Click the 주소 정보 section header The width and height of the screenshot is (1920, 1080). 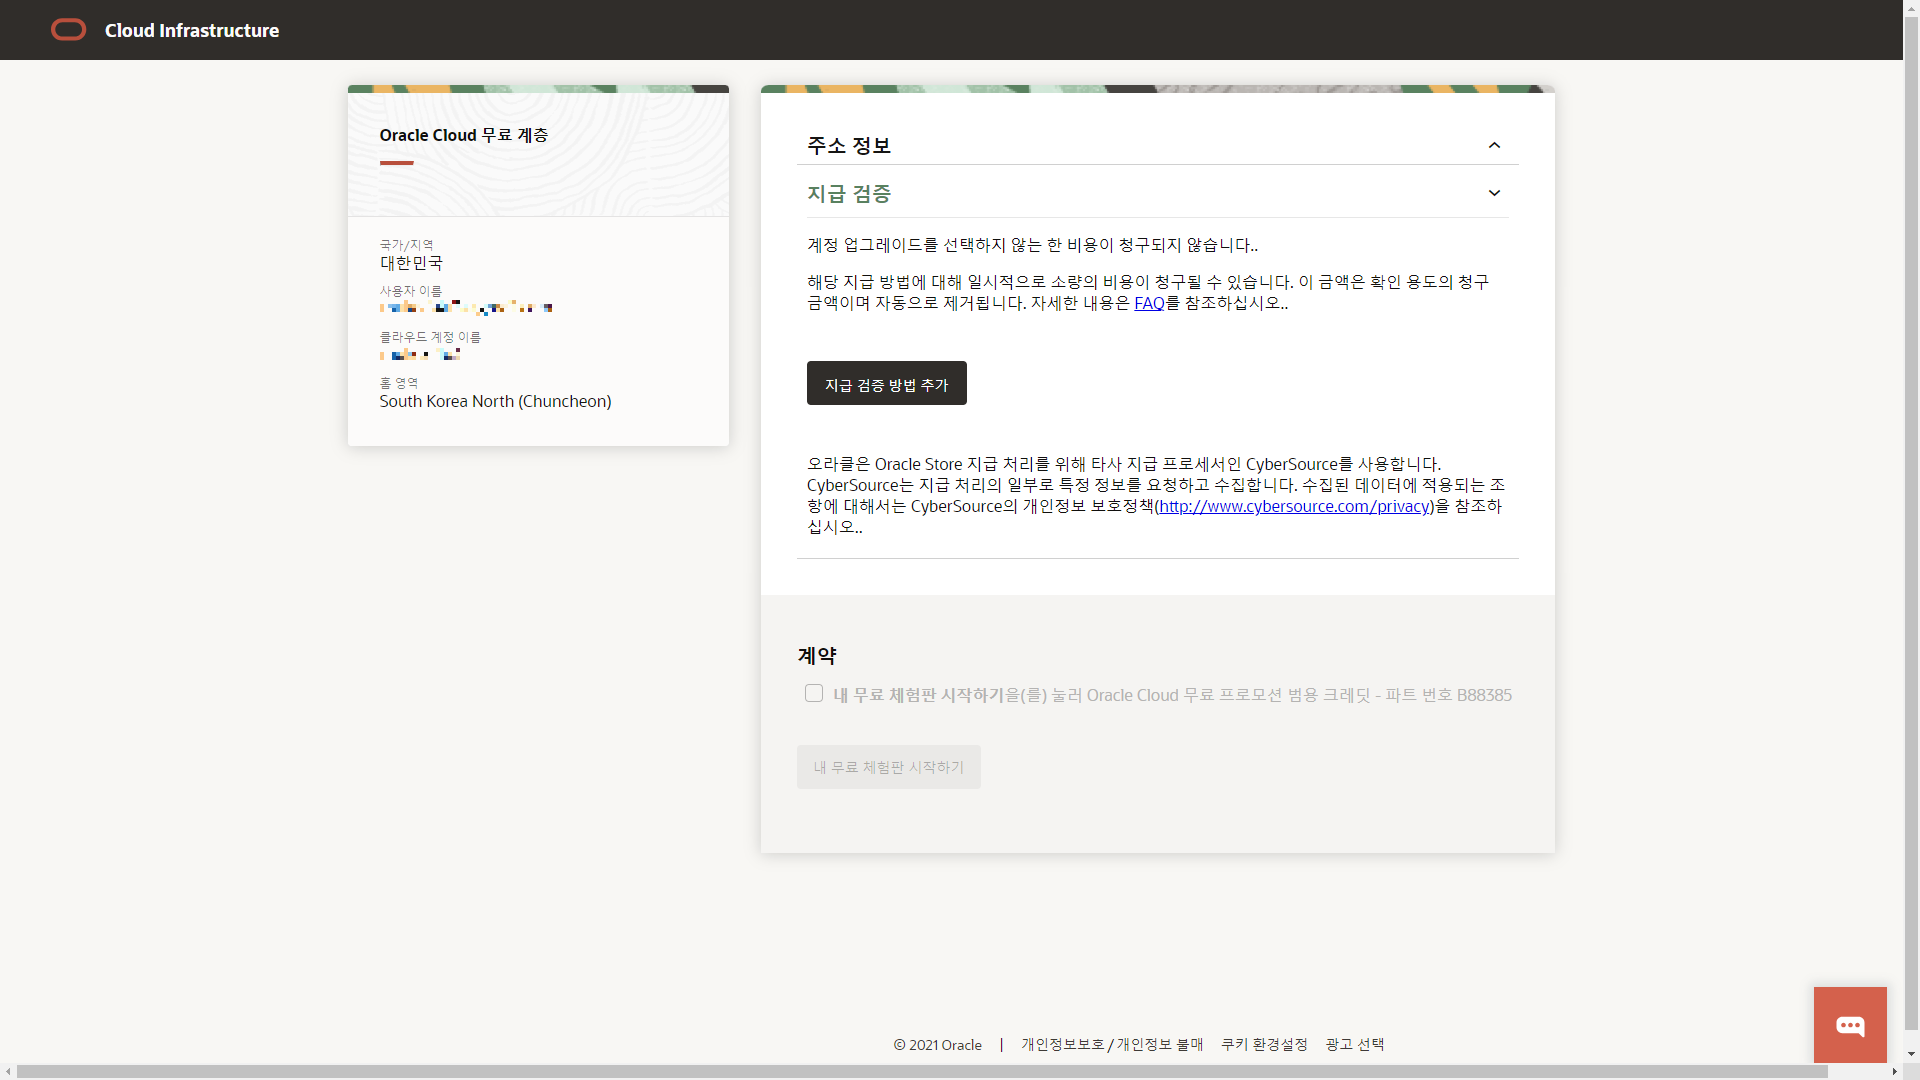click(849, 146)
